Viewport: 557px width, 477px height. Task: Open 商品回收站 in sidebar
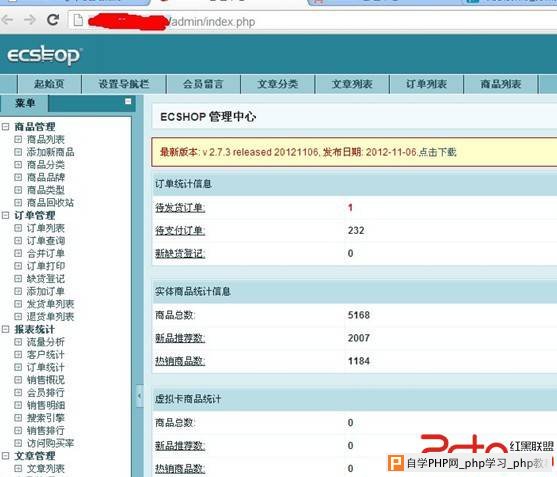[x=50, y=202]
